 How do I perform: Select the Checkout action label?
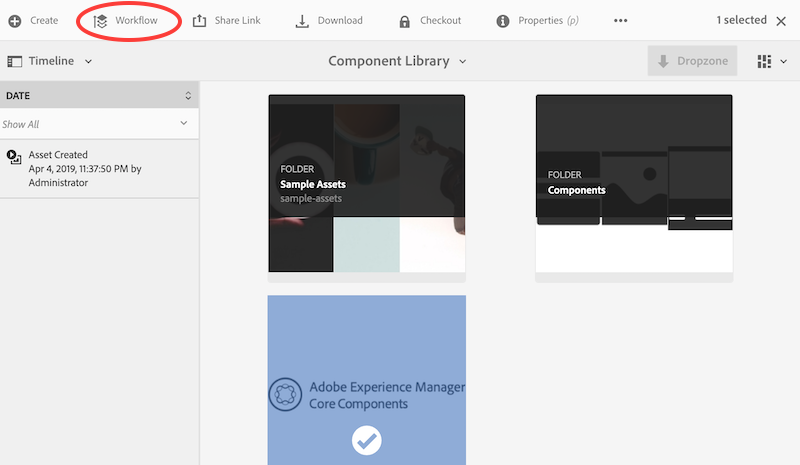[x=440, y=20]
